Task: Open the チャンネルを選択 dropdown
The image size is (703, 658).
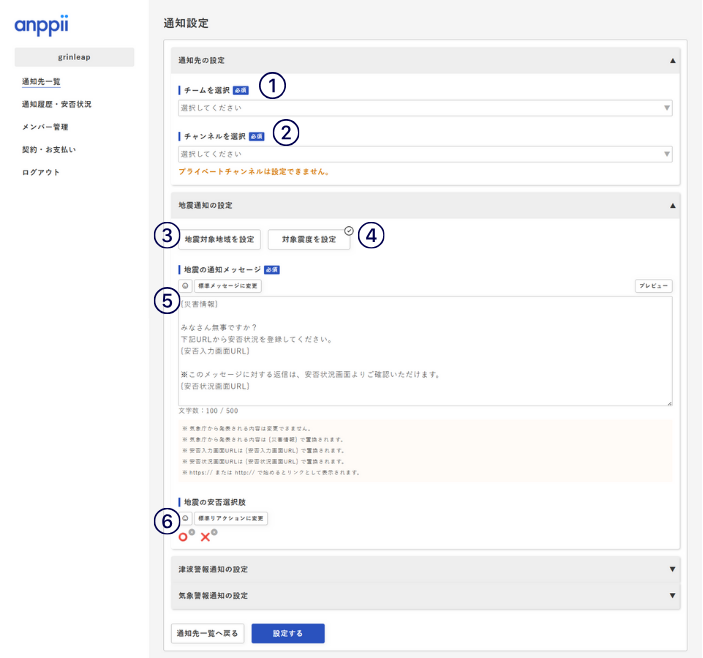Action: [x=424, y=154]
